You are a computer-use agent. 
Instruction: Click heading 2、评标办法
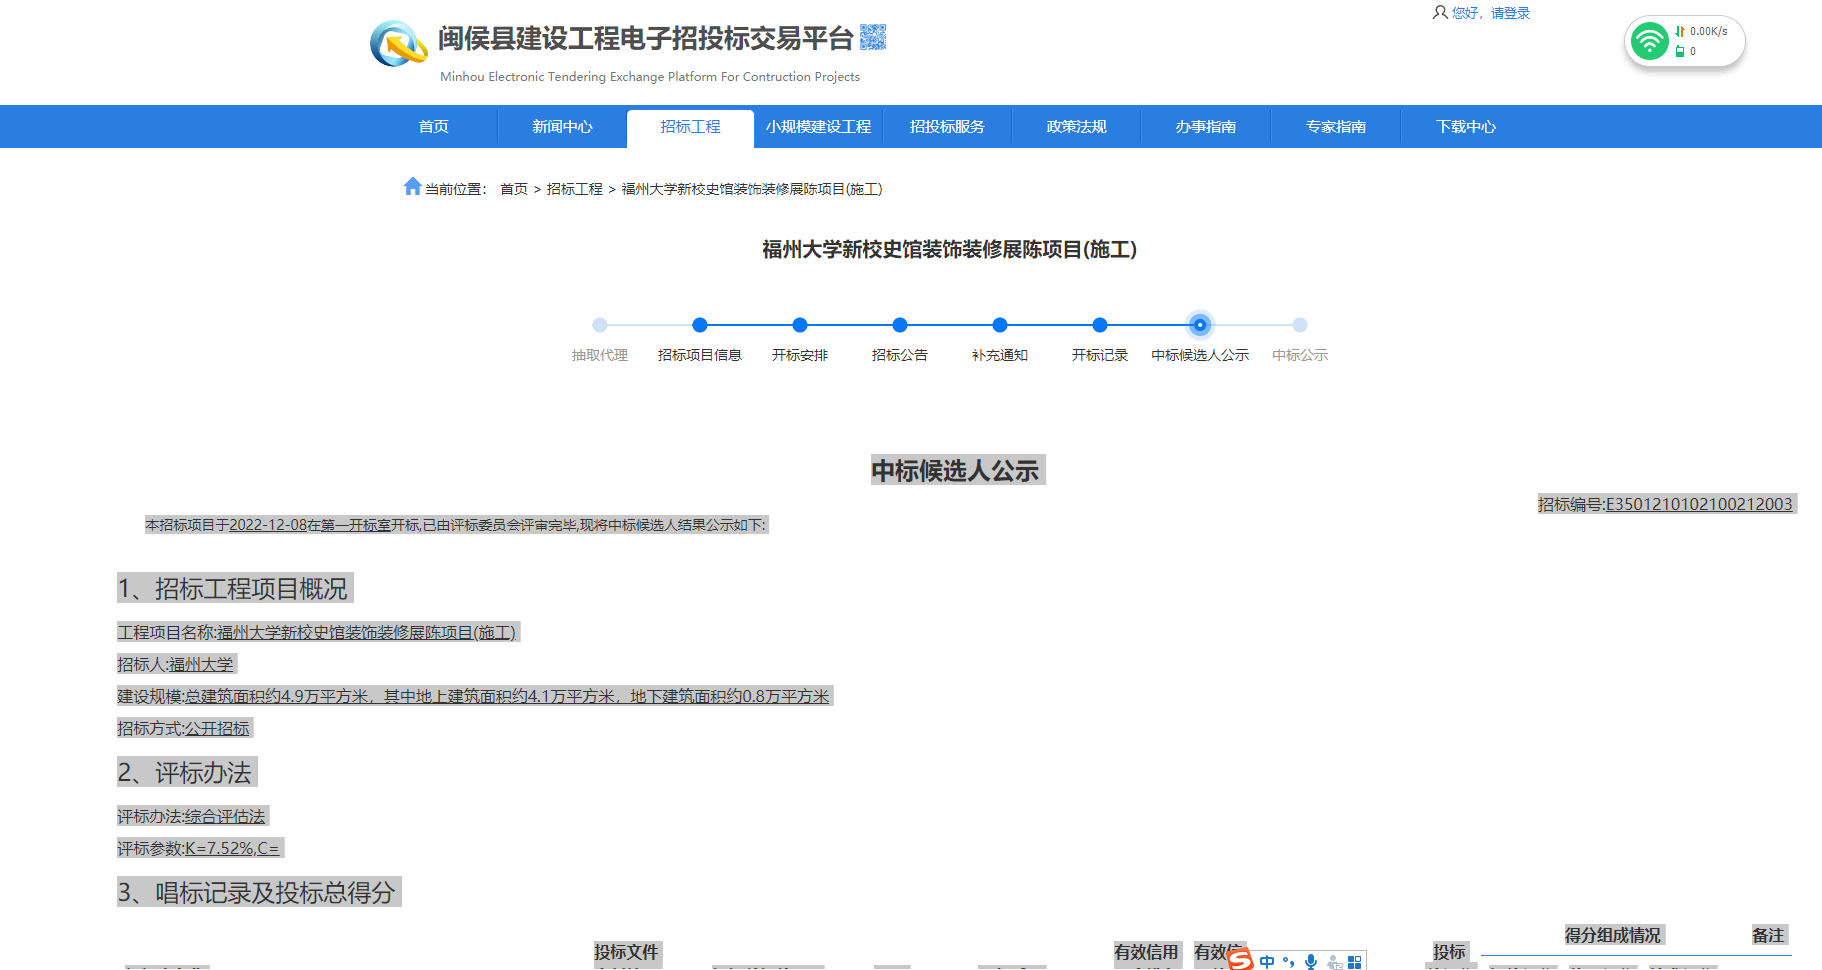click(x=186, y=772)
